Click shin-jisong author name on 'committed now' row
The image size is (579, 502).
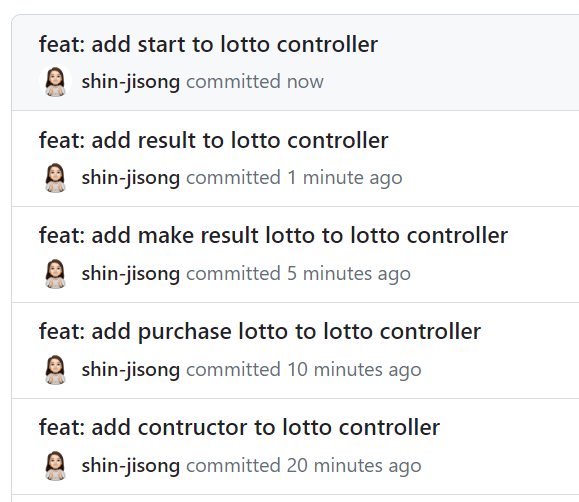pos(131,82)
